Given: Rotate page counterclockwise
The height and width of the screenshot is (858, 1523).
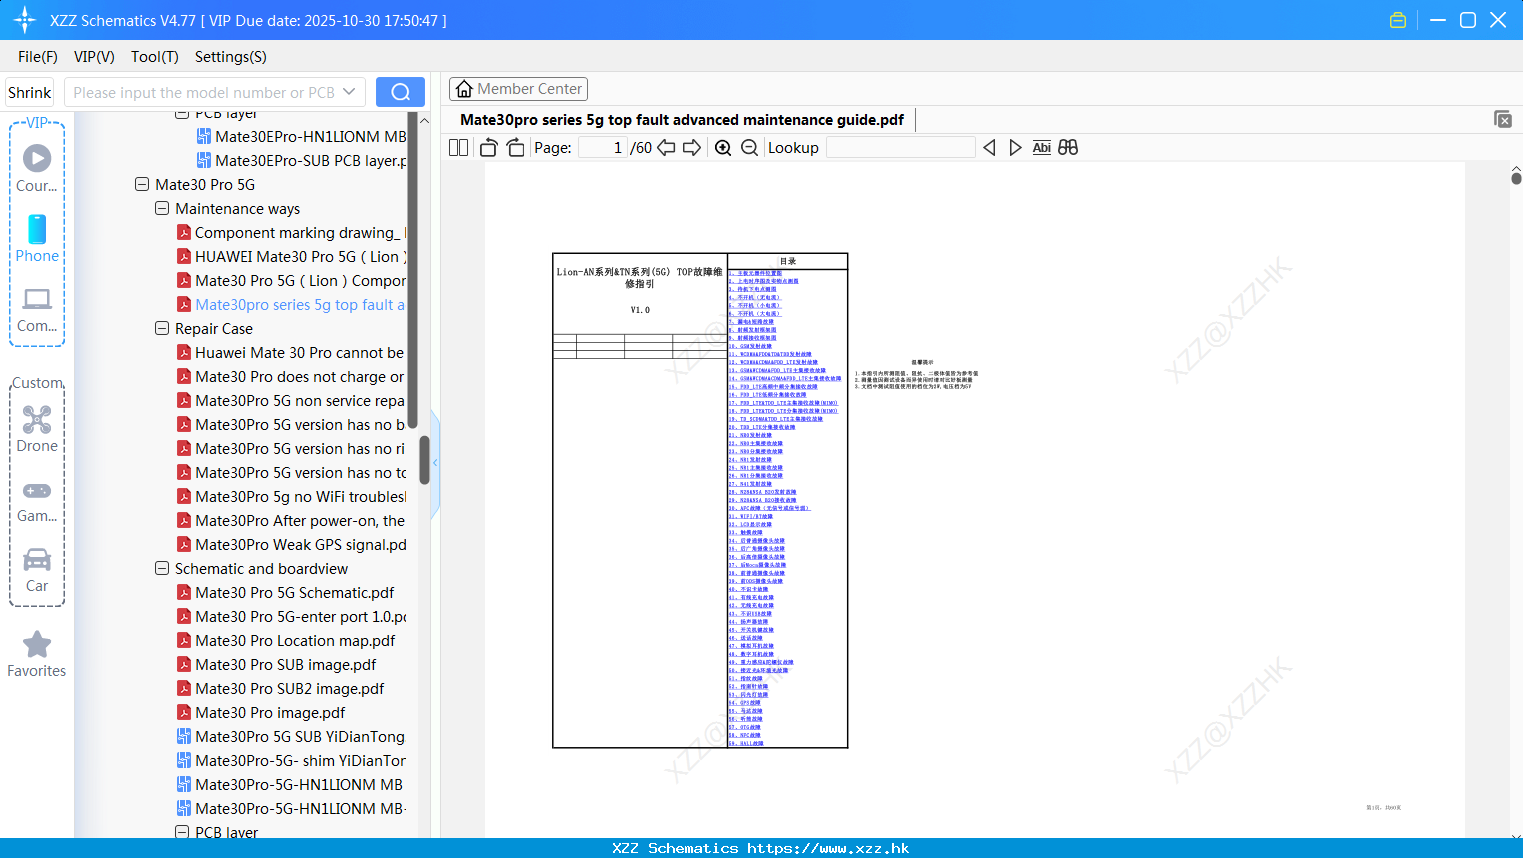Looking at the screenshot, I should click(488, 148).
